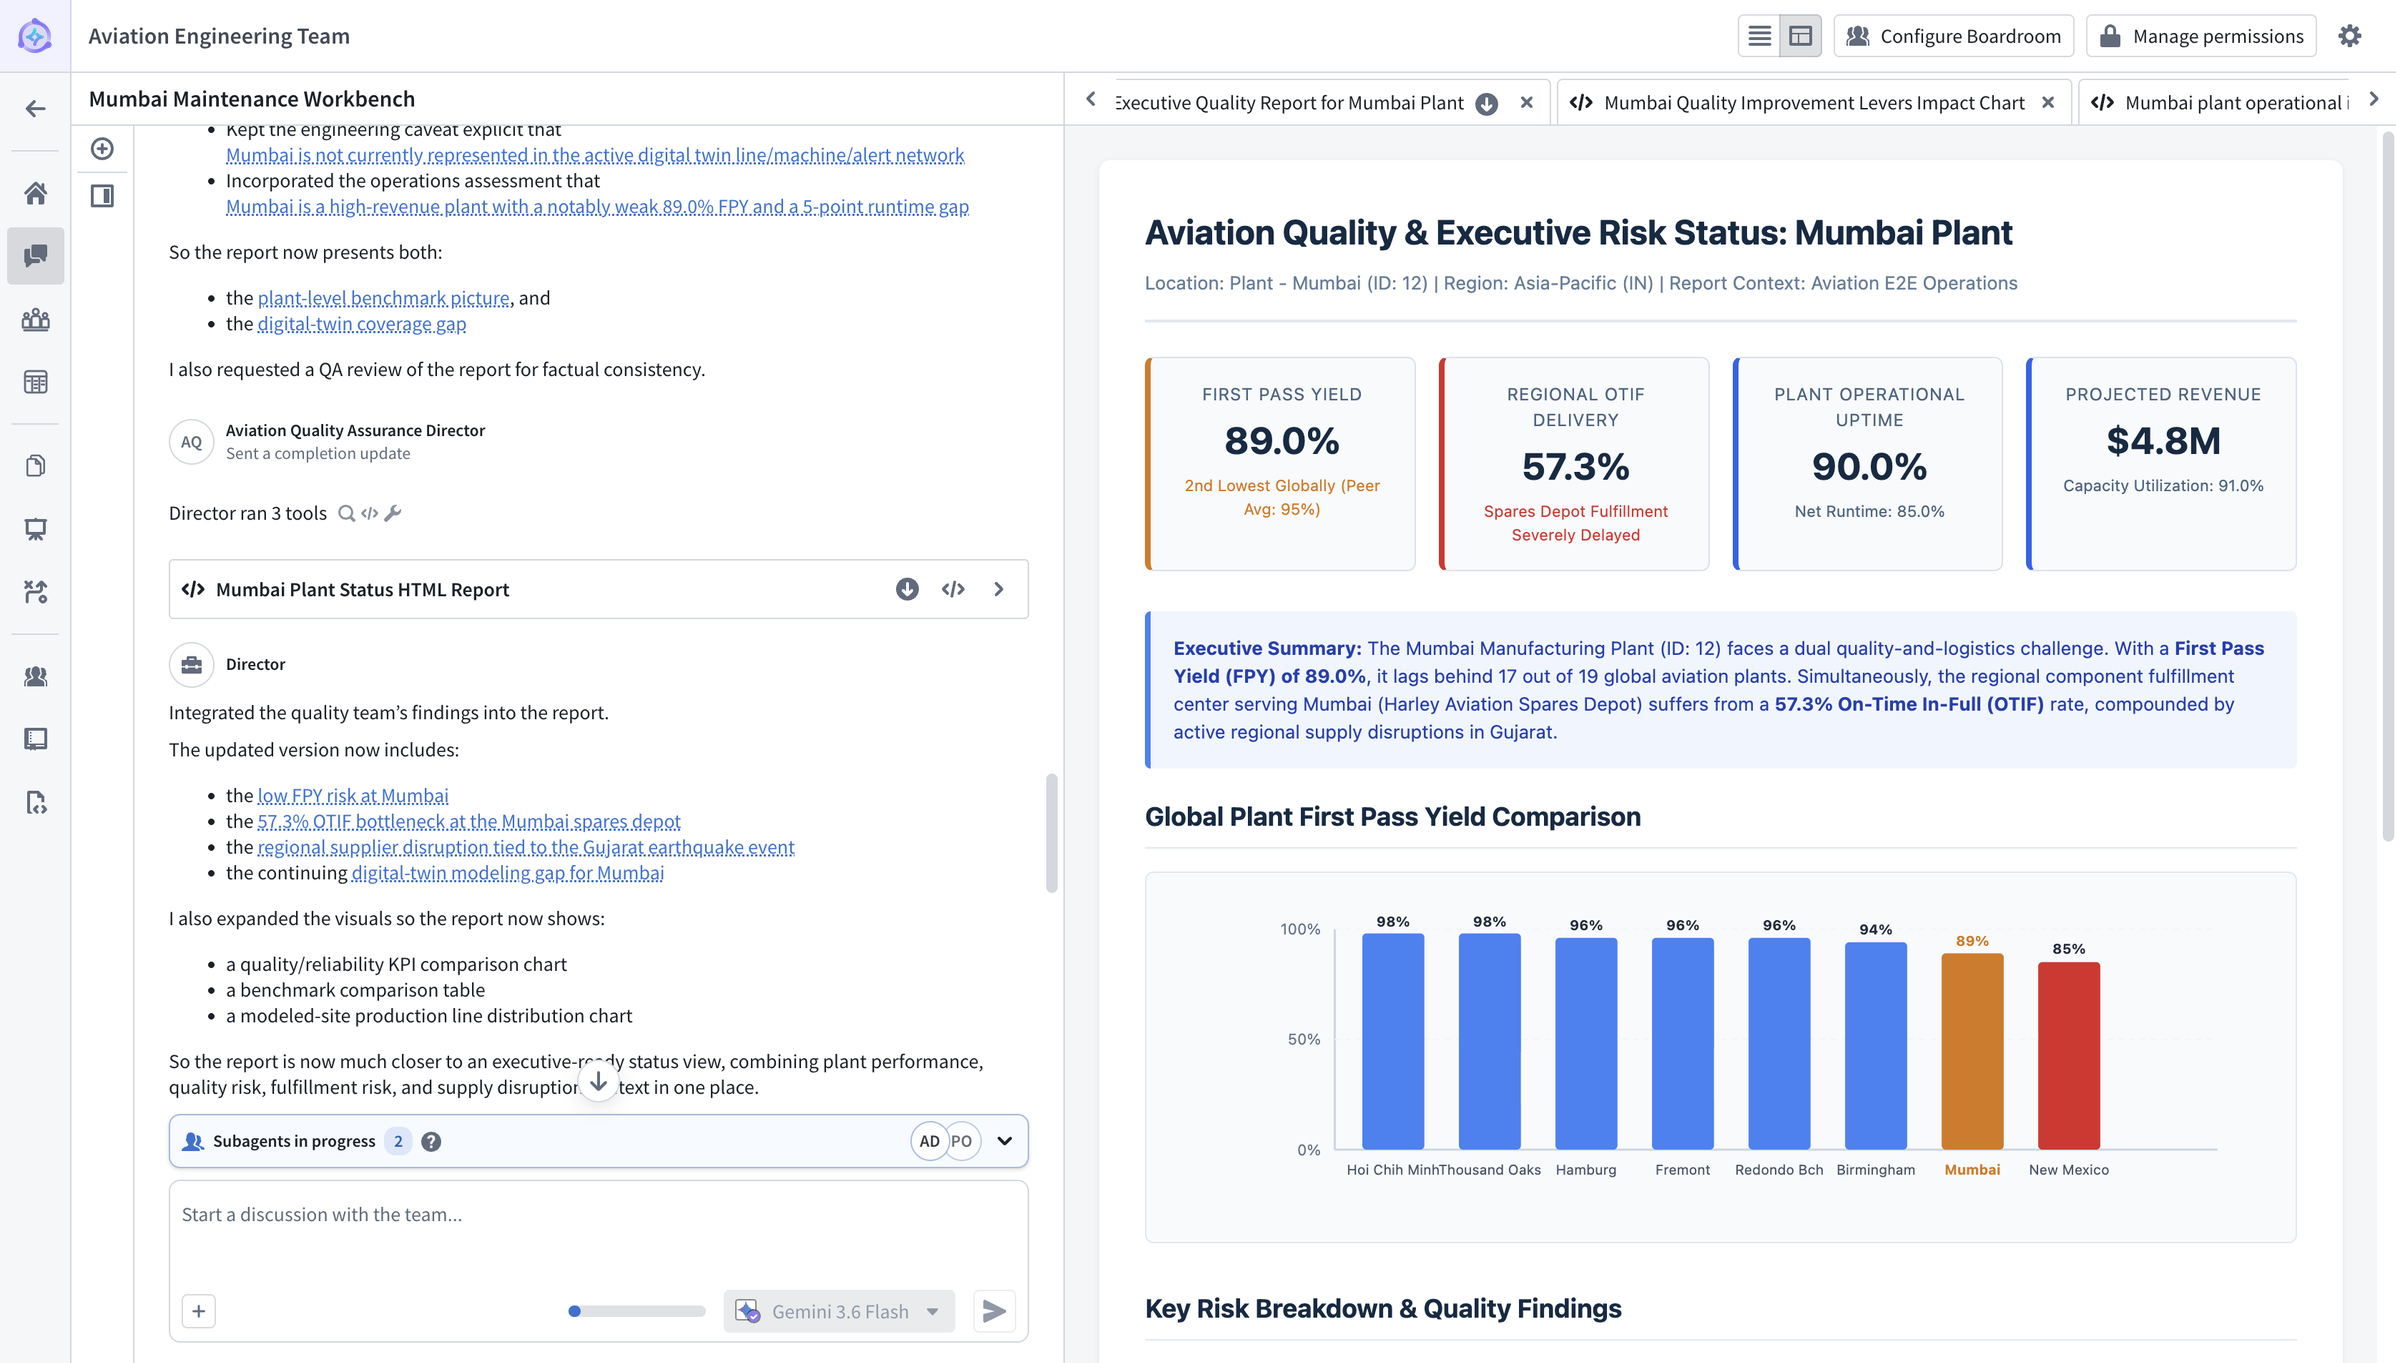Viewport: 2396px width, 1363px height.
Task: Close the Executive Quality Report tab
Action: 1526,102
